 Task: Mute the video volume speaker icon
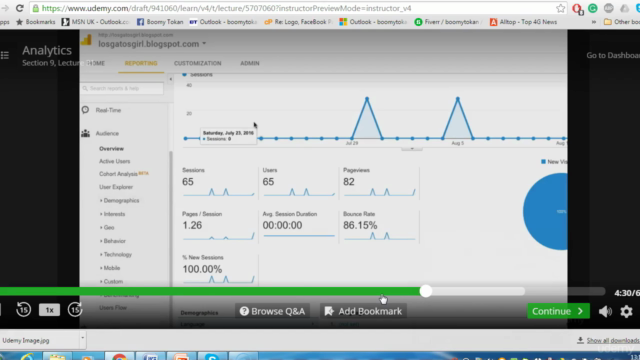pyautogui.click(x=605, y=311)
